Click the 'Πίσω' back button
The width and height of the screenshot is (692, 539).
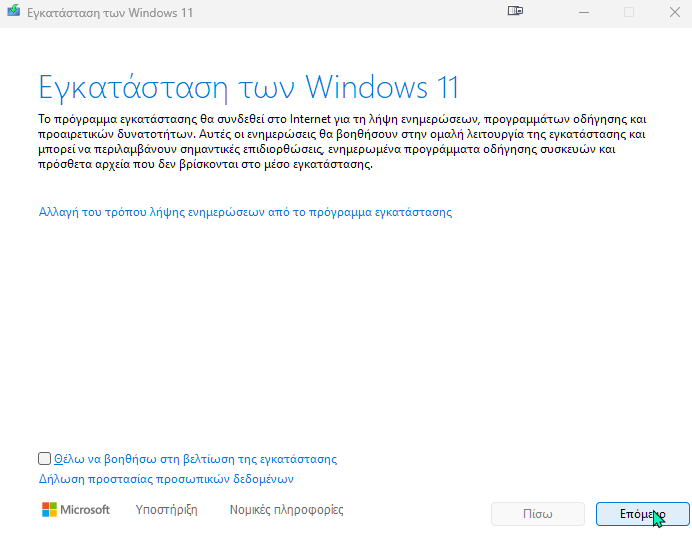[x=538, y=514]
